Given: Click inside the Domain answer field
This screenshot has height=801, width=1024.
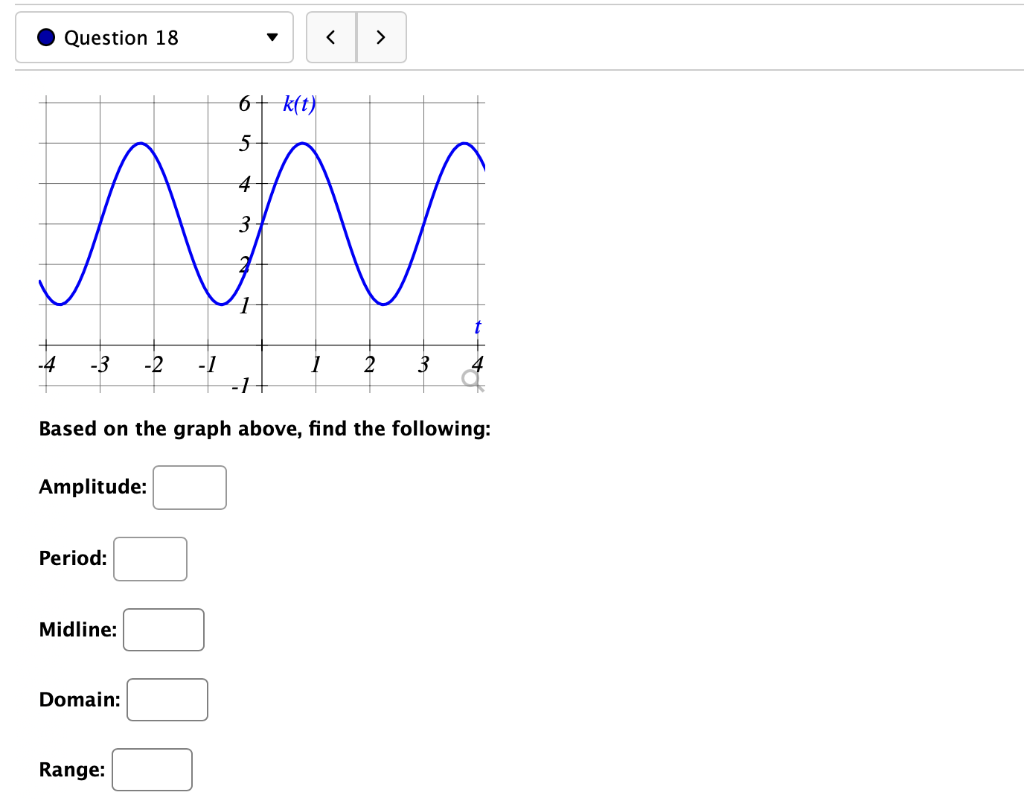Looking at the screenshot, I should tap(167, 699).
